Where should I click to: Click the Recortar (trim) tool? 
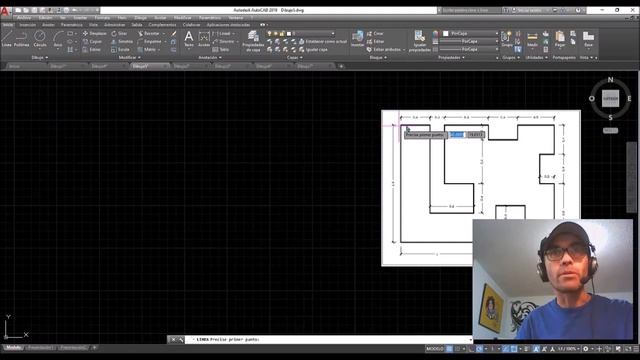pos(149,33)
